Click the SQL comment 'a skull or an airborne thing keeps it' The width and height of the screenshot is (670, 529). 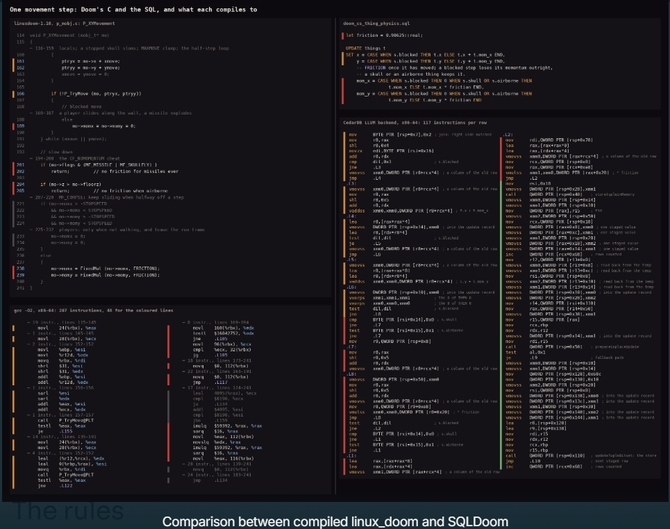[411, 74]
